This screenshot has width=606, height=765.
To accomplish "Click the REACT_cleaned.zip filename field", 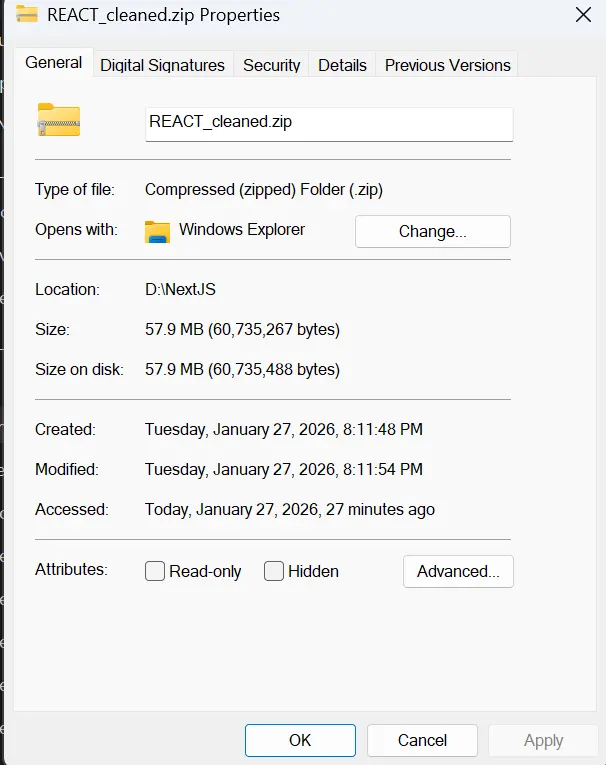I will click(x=328, y=123).
